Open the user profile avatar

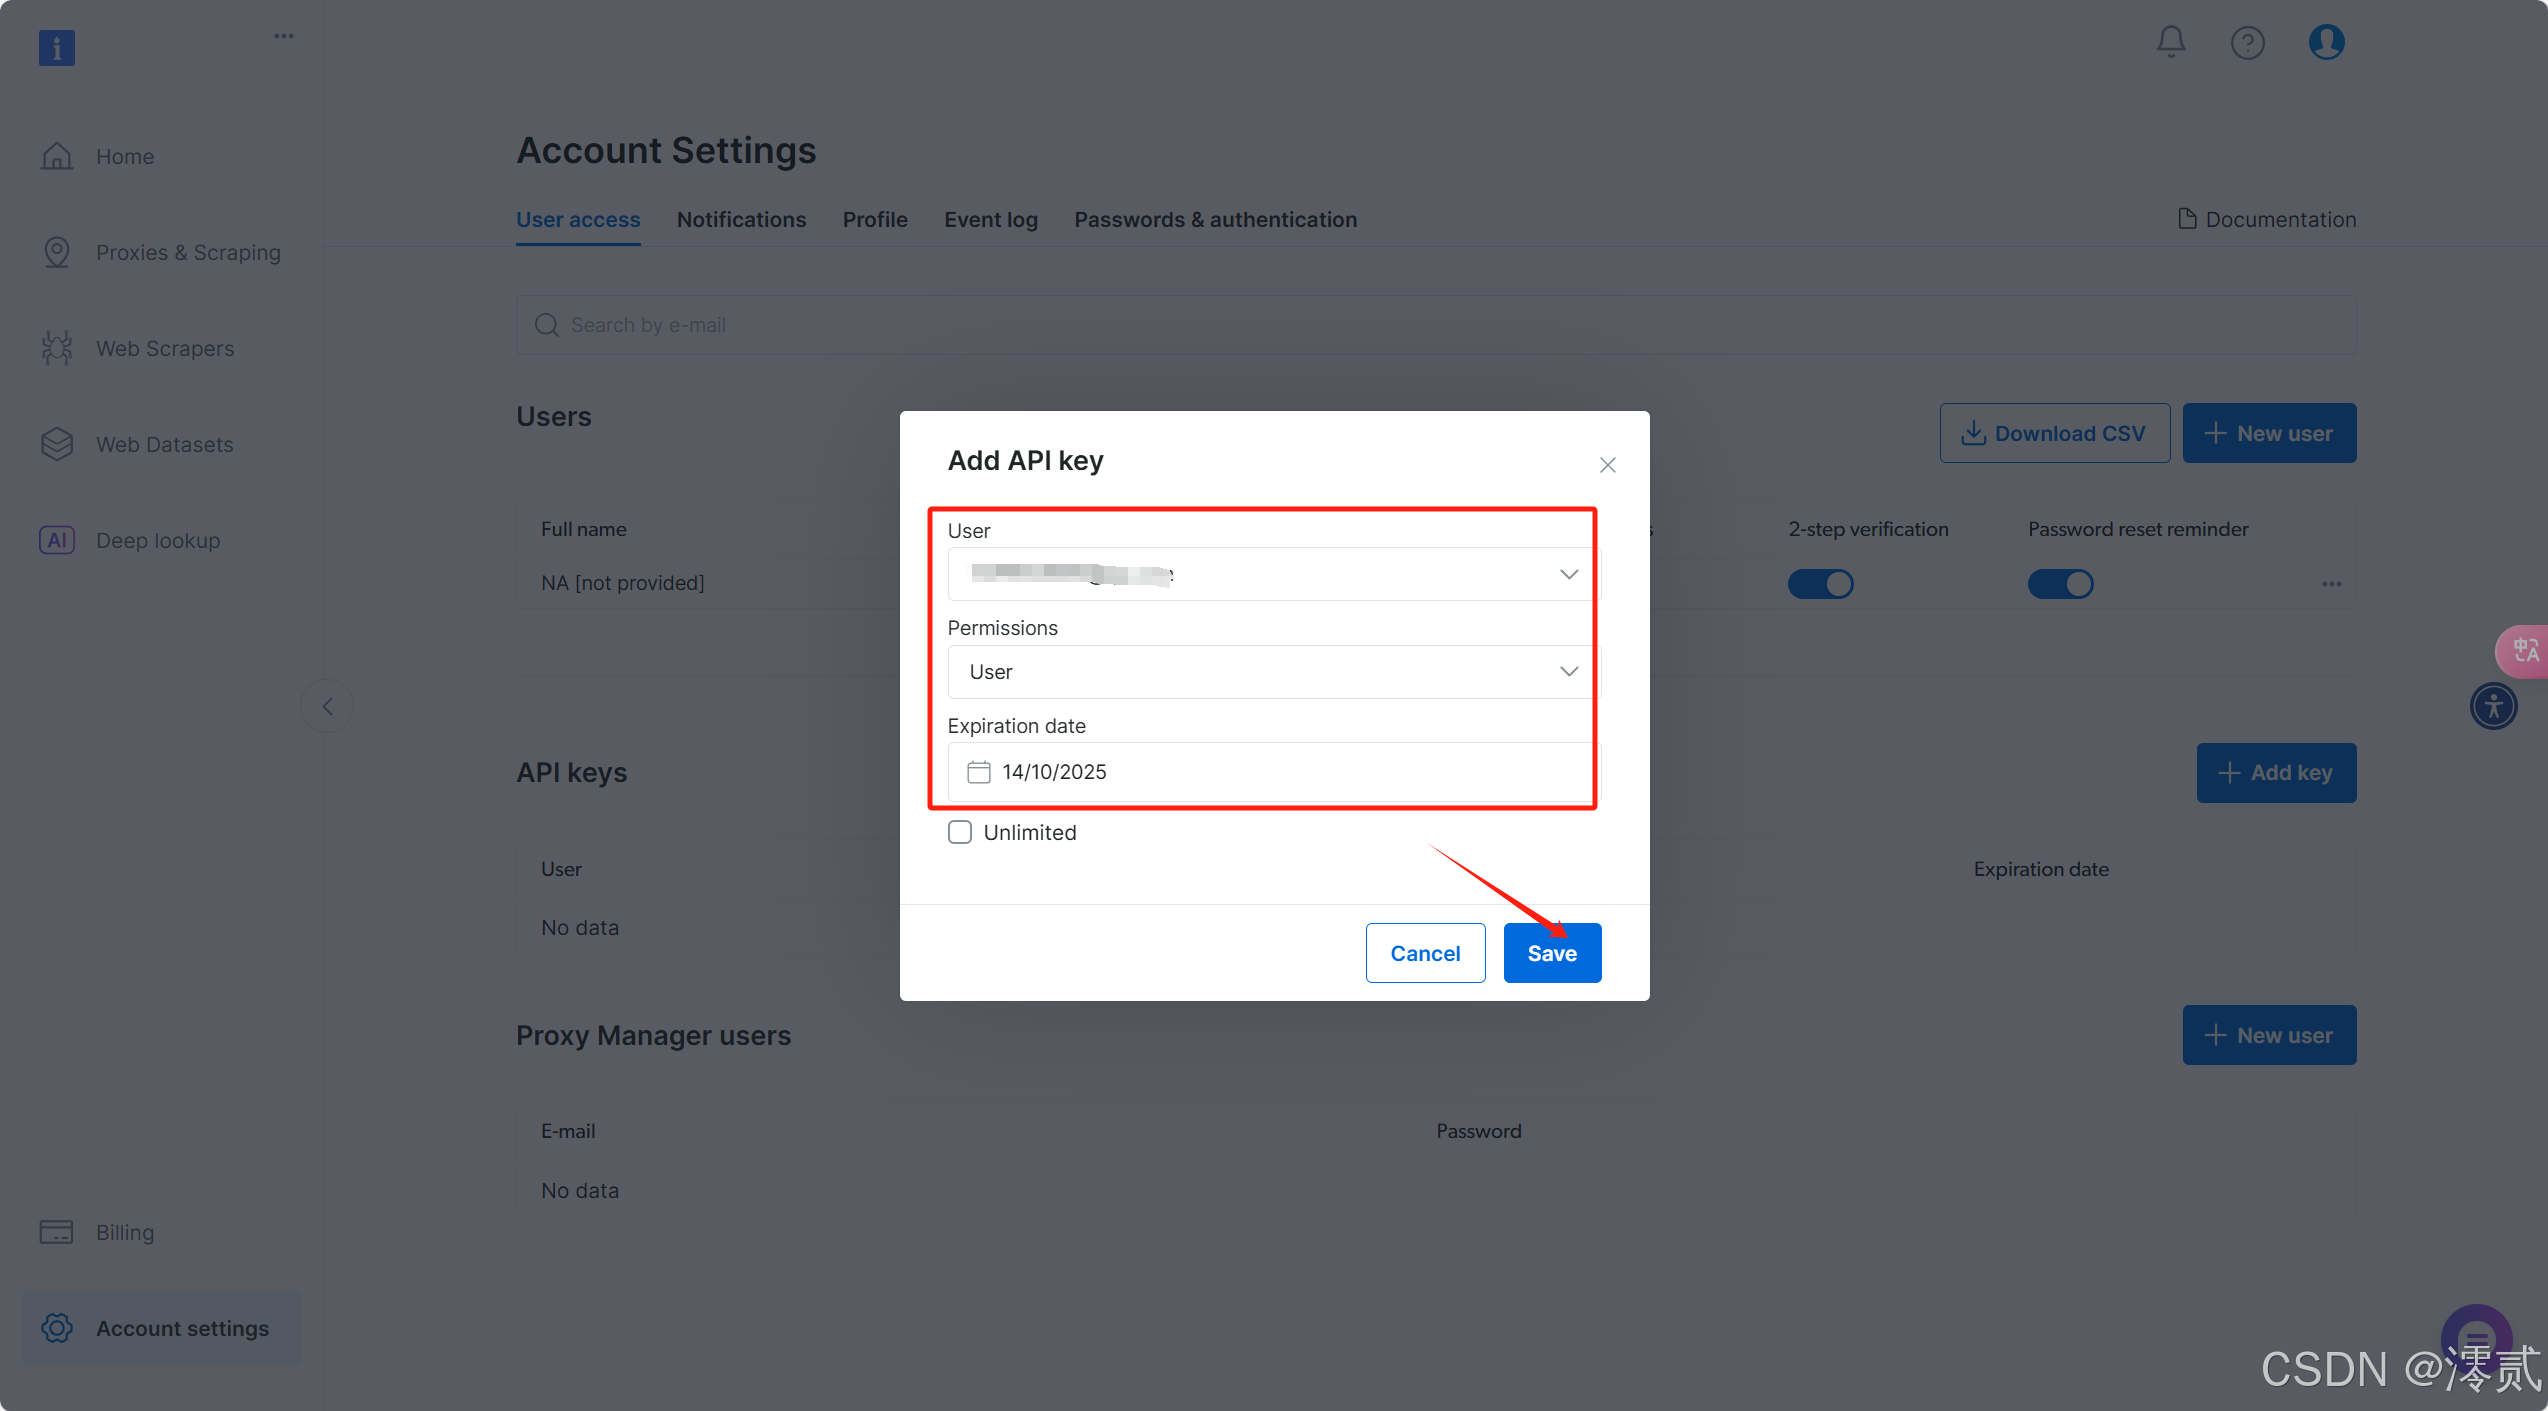[2326, 42]
